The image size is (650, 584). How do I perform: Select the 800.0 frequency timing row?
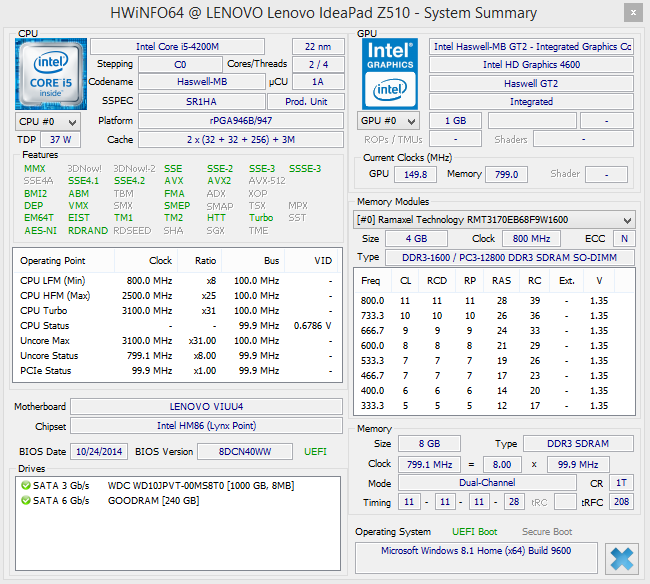pos(493,300)
